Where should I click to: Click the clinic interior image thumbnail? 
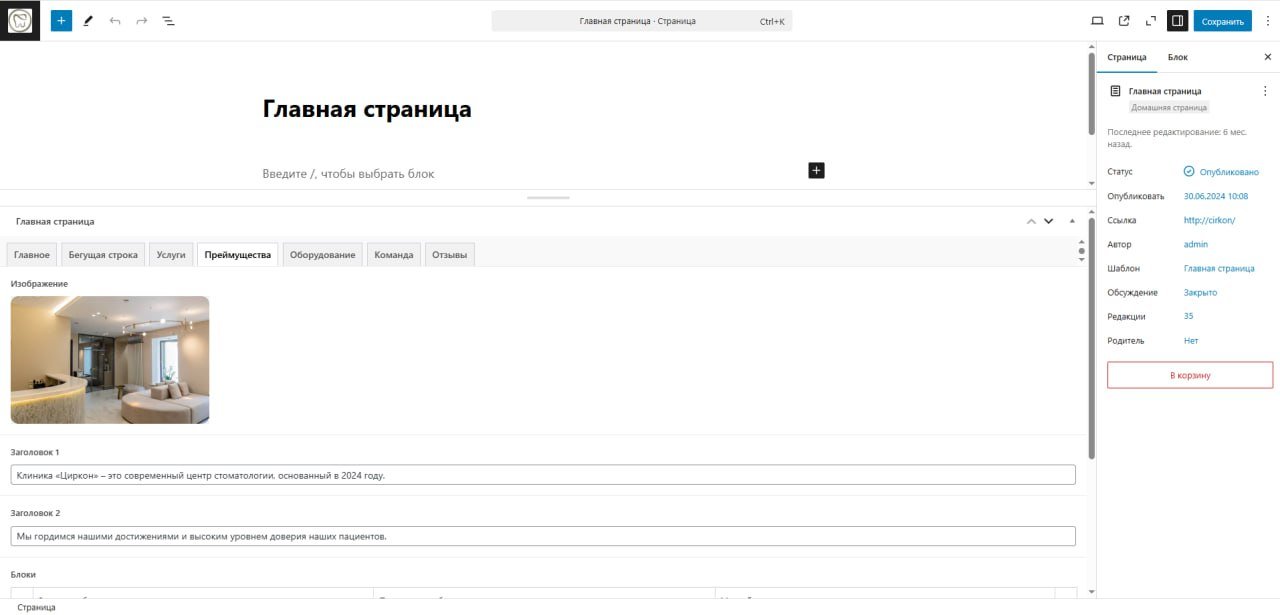coord(110,360)
